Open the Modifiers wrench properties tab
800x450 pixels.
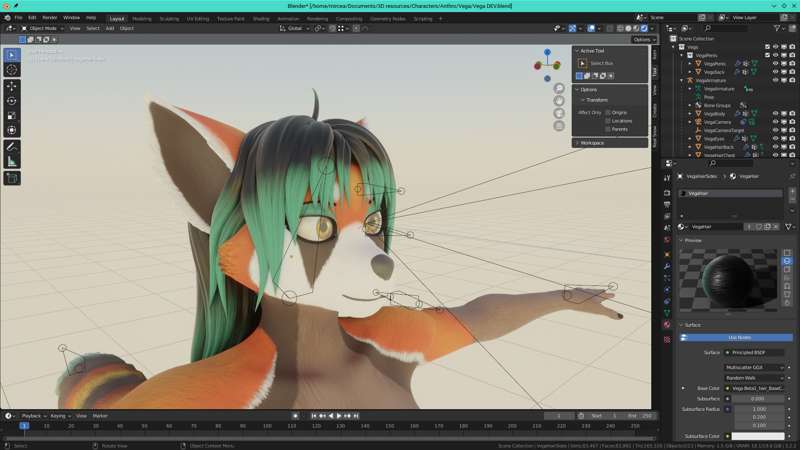pos(667,267)
